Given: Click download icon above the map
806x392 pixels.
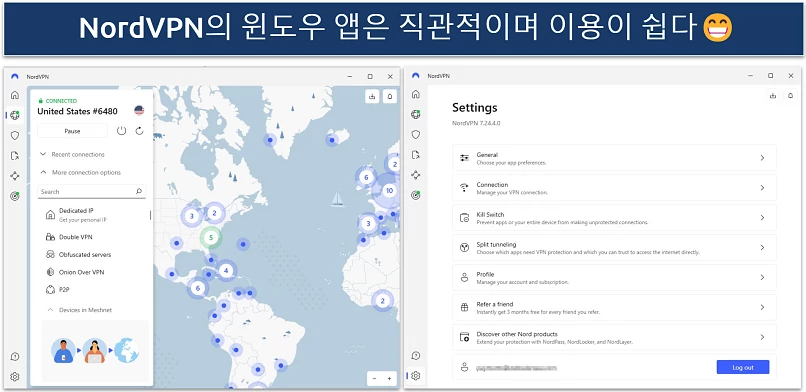Looking at the screenshot, I should tap(372, 96).
